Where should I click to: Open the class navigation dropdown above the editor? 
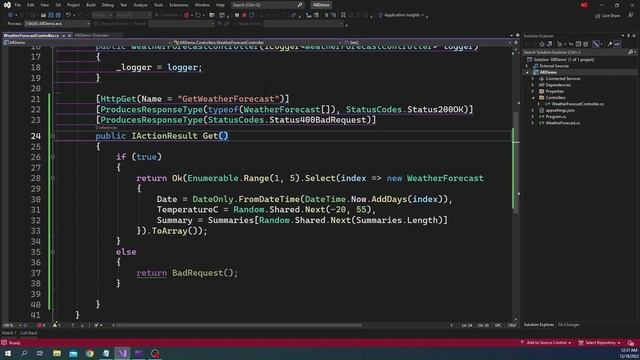259,42
